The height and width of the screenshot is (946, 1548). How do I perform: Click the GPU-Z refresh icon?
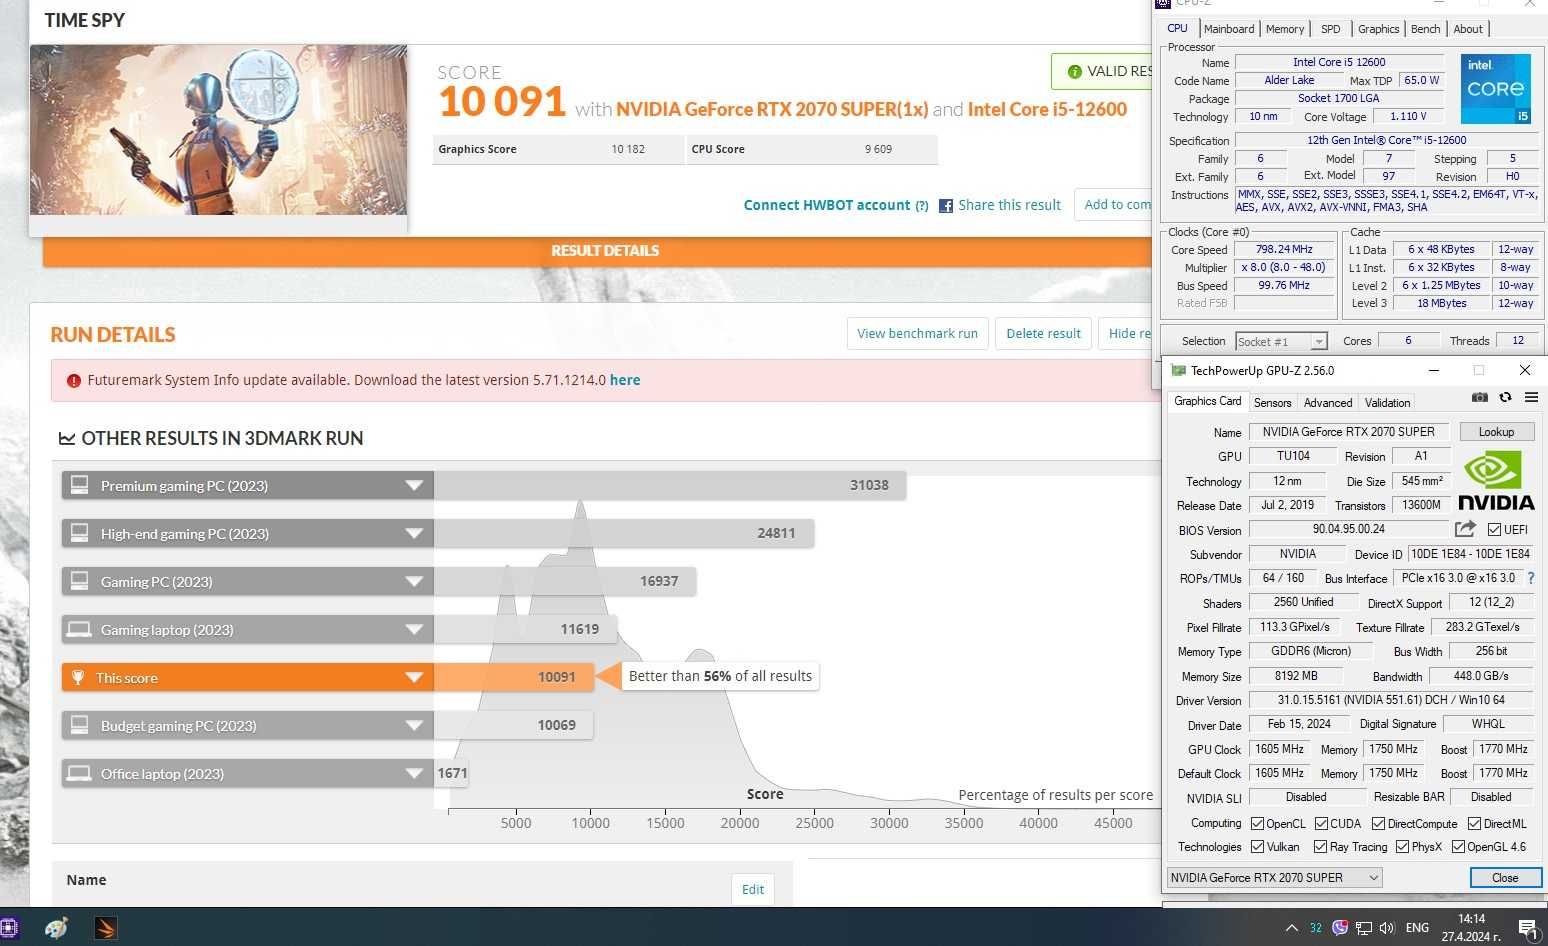[x=1505, y=398]
